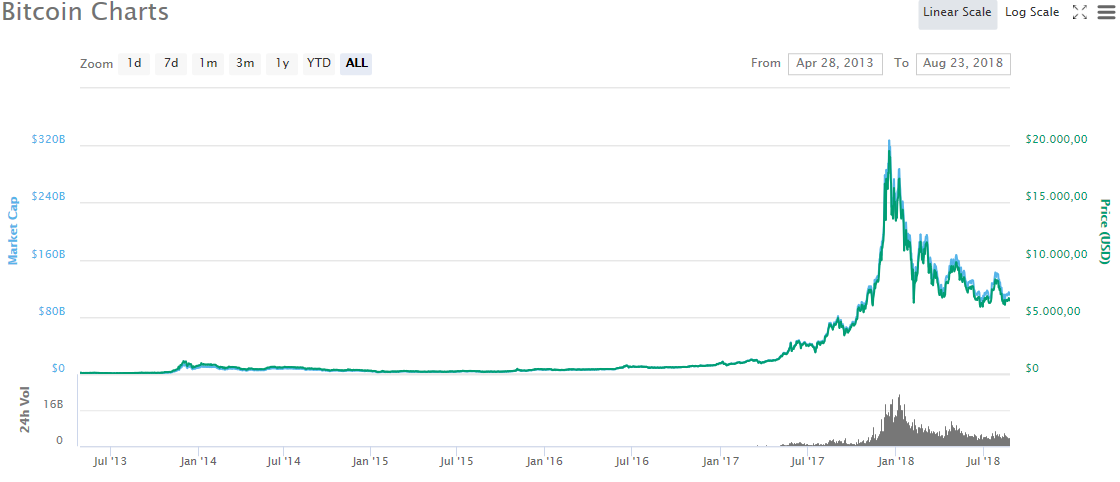Zoom chart to 1m range
This screenshot has height=482, width=1120.
pos(208,64)
